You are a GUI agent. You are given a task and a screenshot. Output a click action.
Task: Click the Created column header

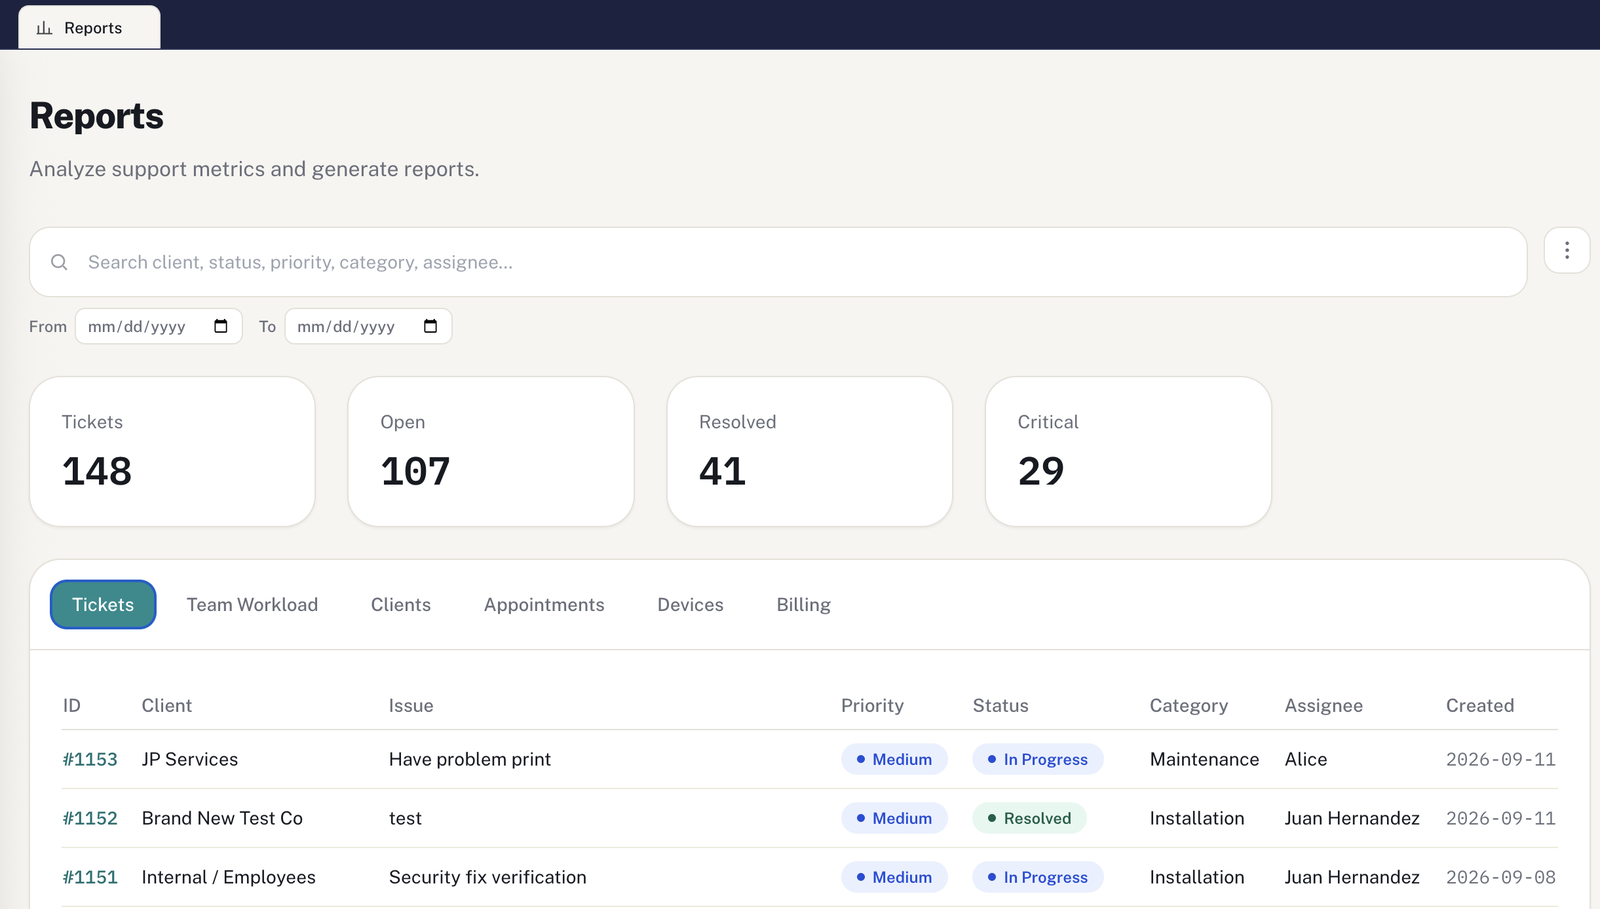pyautogui.click(x=1479, y=705)
